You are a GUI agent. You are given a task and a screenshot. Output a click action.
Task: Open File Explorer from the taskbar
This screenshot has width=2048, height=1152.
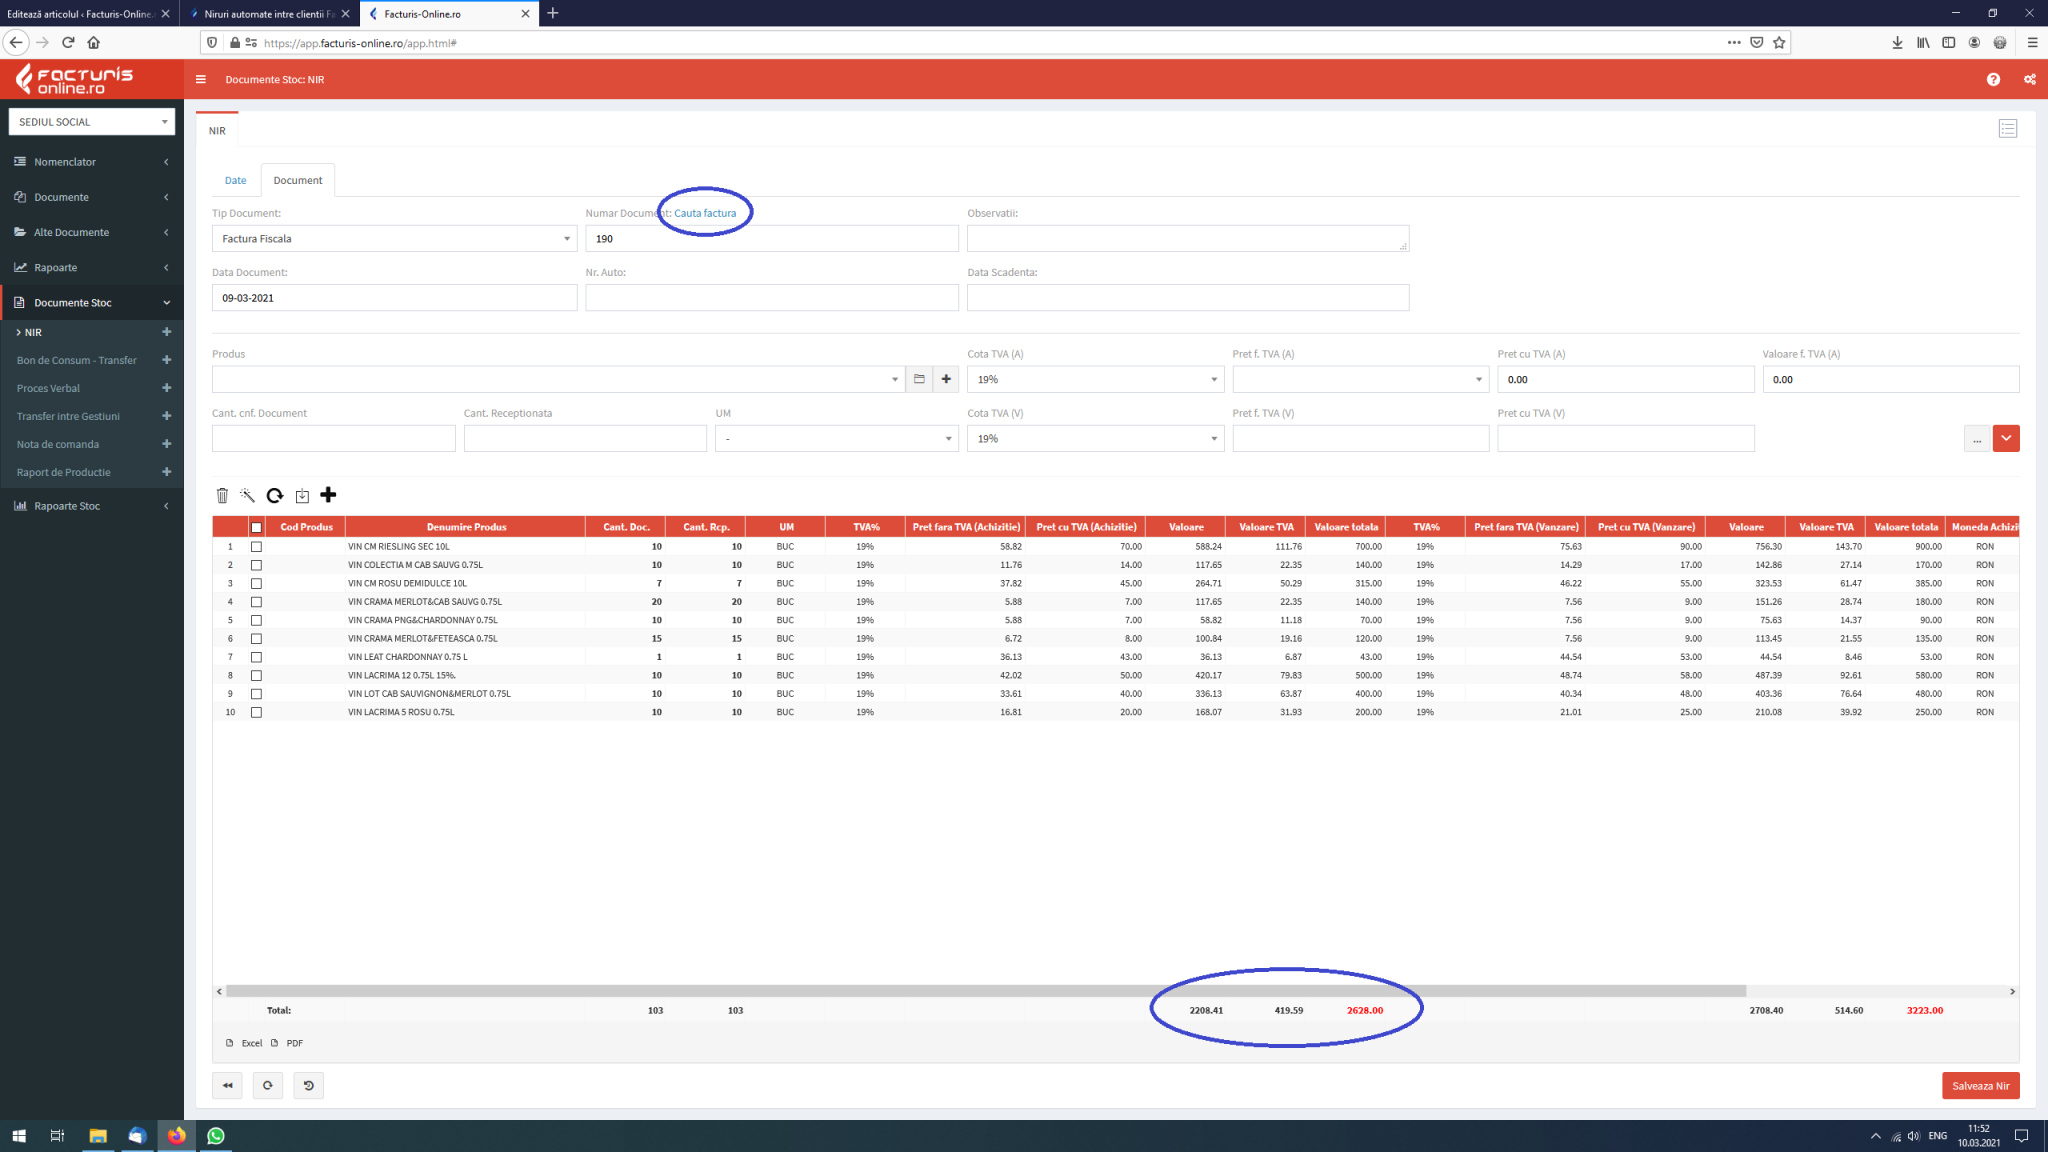(x=98, y=1136)
